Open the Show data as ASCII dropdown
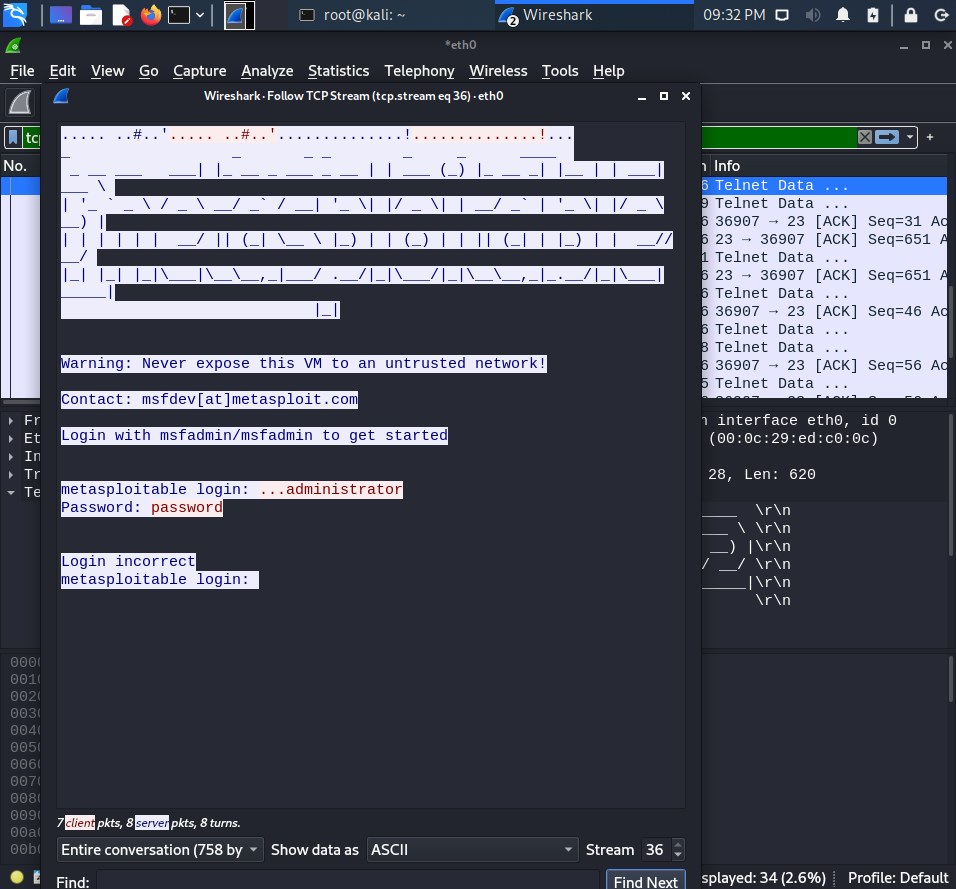The width and height of the screenshot is (956, 889). 473,850
